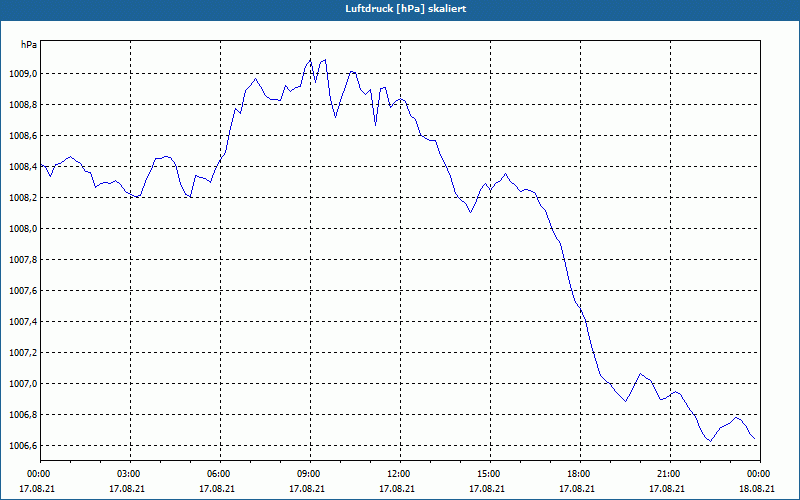Screen dimensions: 800x500
Task: Select the 1007,8 y-axis value
Action: click(x=23, y=260)
